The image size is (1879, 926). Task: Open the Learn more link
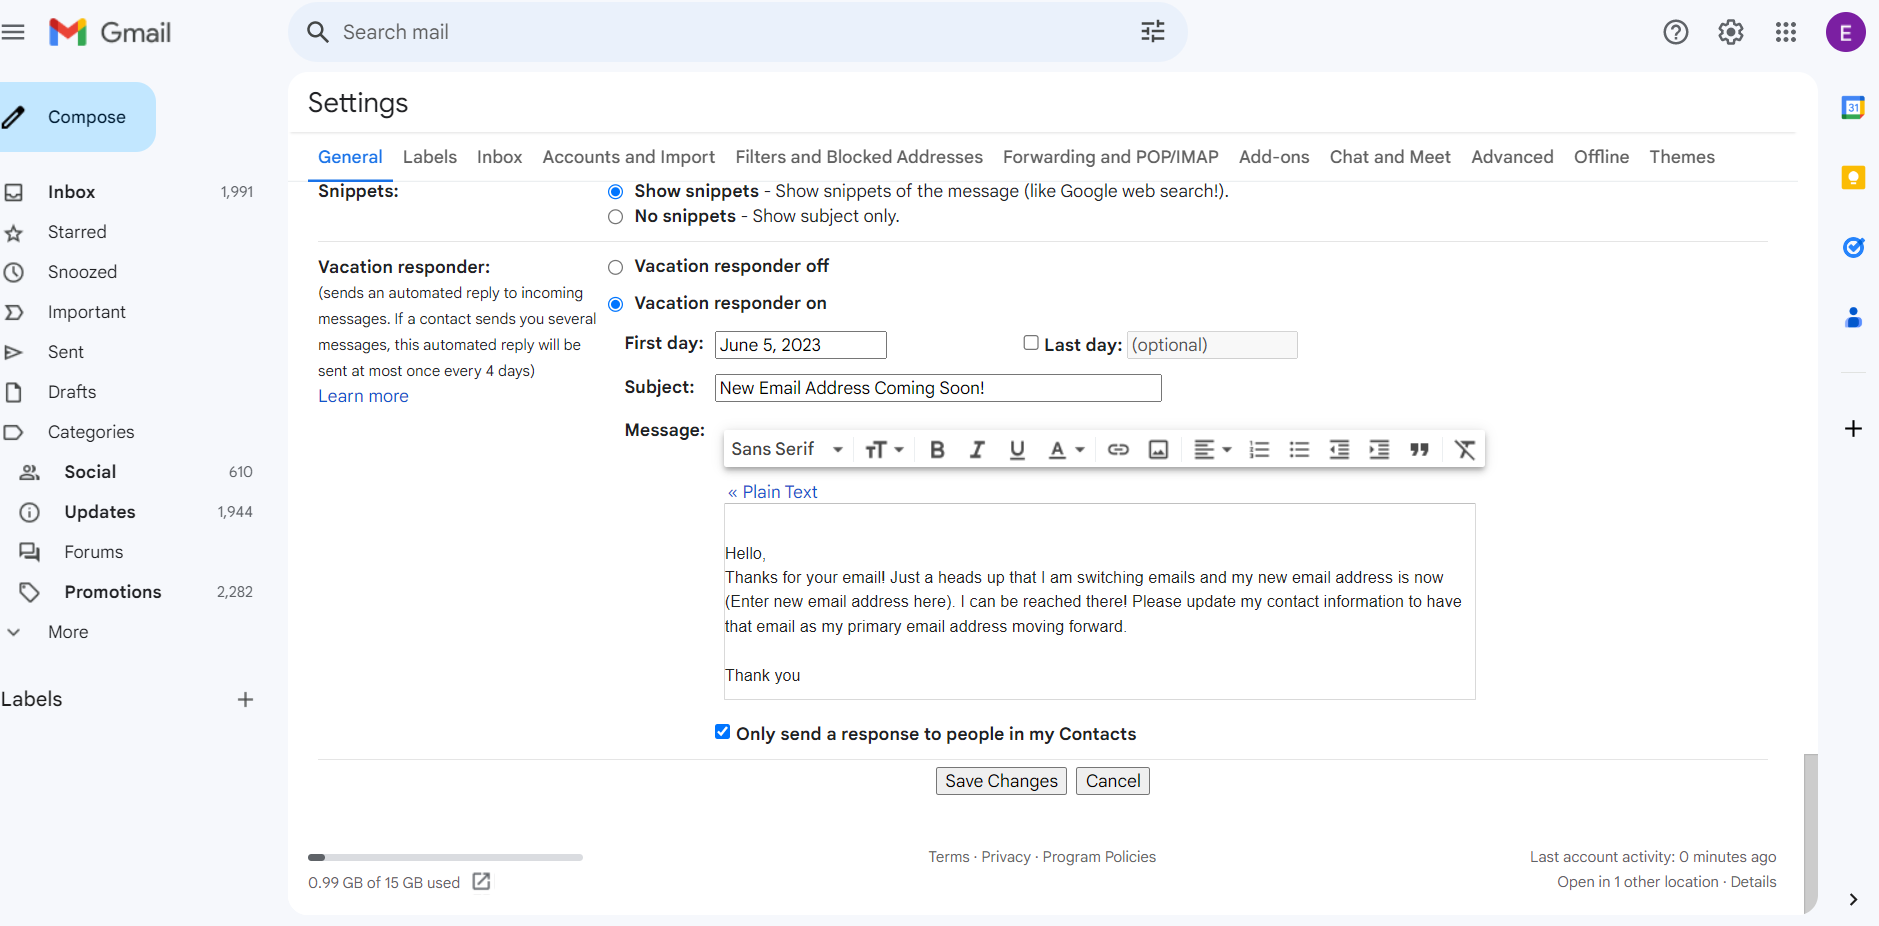[362, 395]
